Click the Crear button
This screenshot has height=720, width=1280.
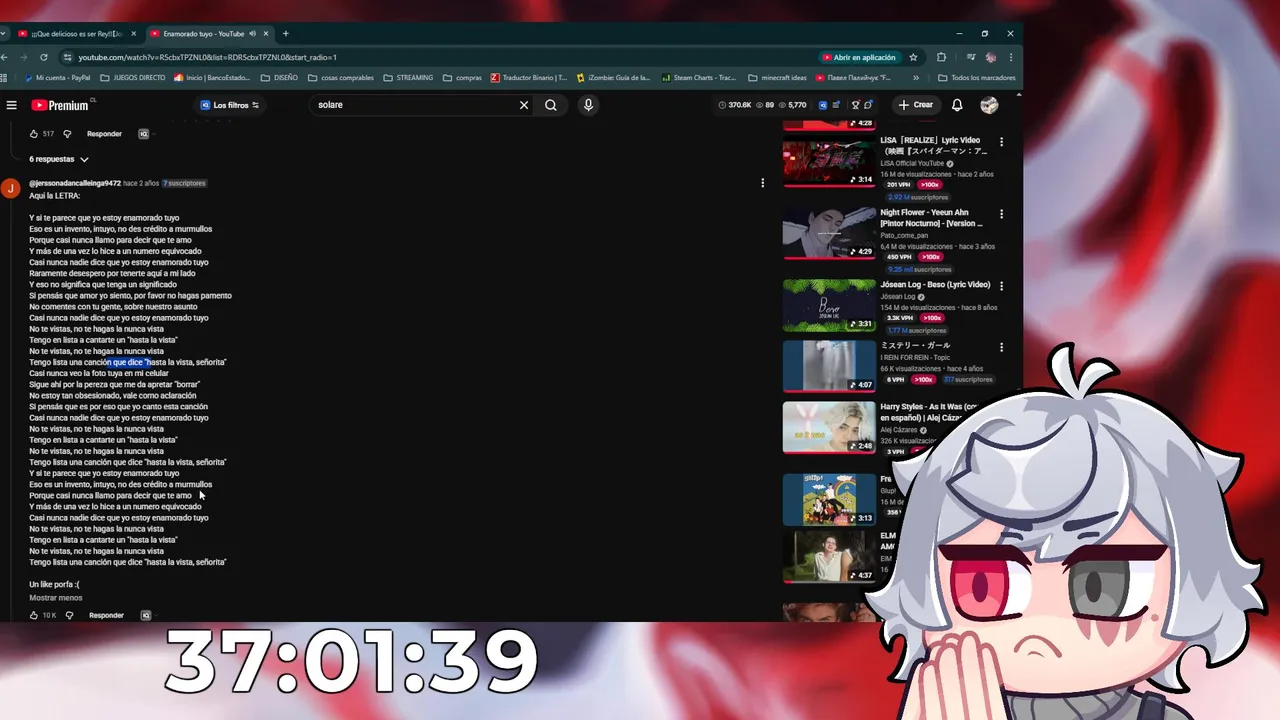[915, 105]
